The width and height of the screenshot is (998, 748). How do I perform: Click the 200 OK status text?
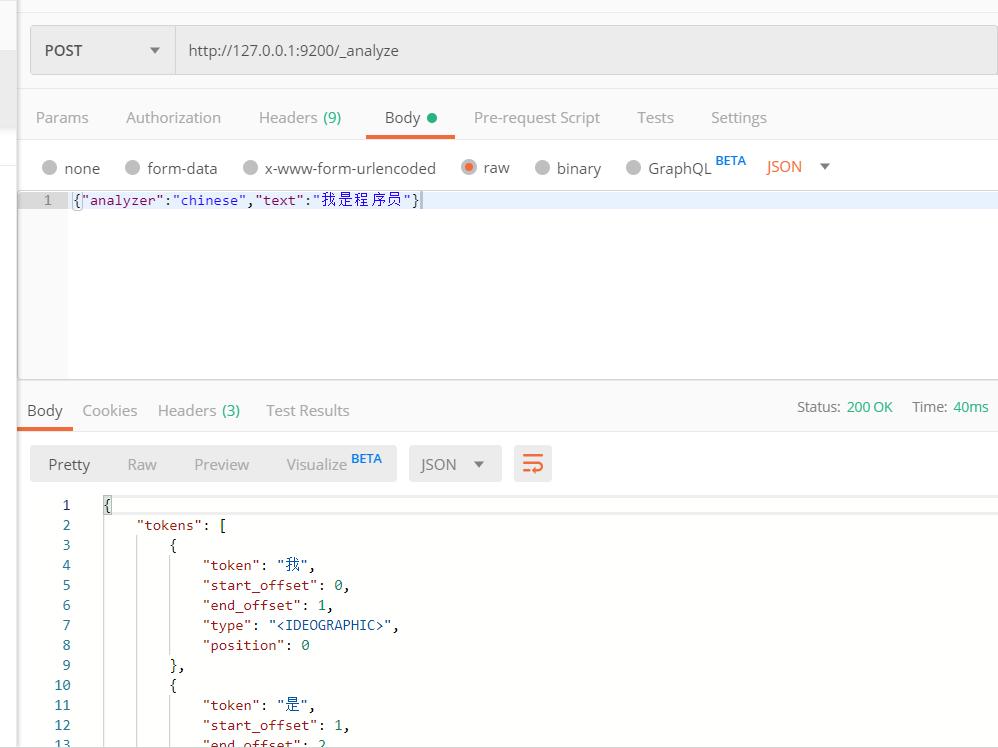click(x=869, y=407)
